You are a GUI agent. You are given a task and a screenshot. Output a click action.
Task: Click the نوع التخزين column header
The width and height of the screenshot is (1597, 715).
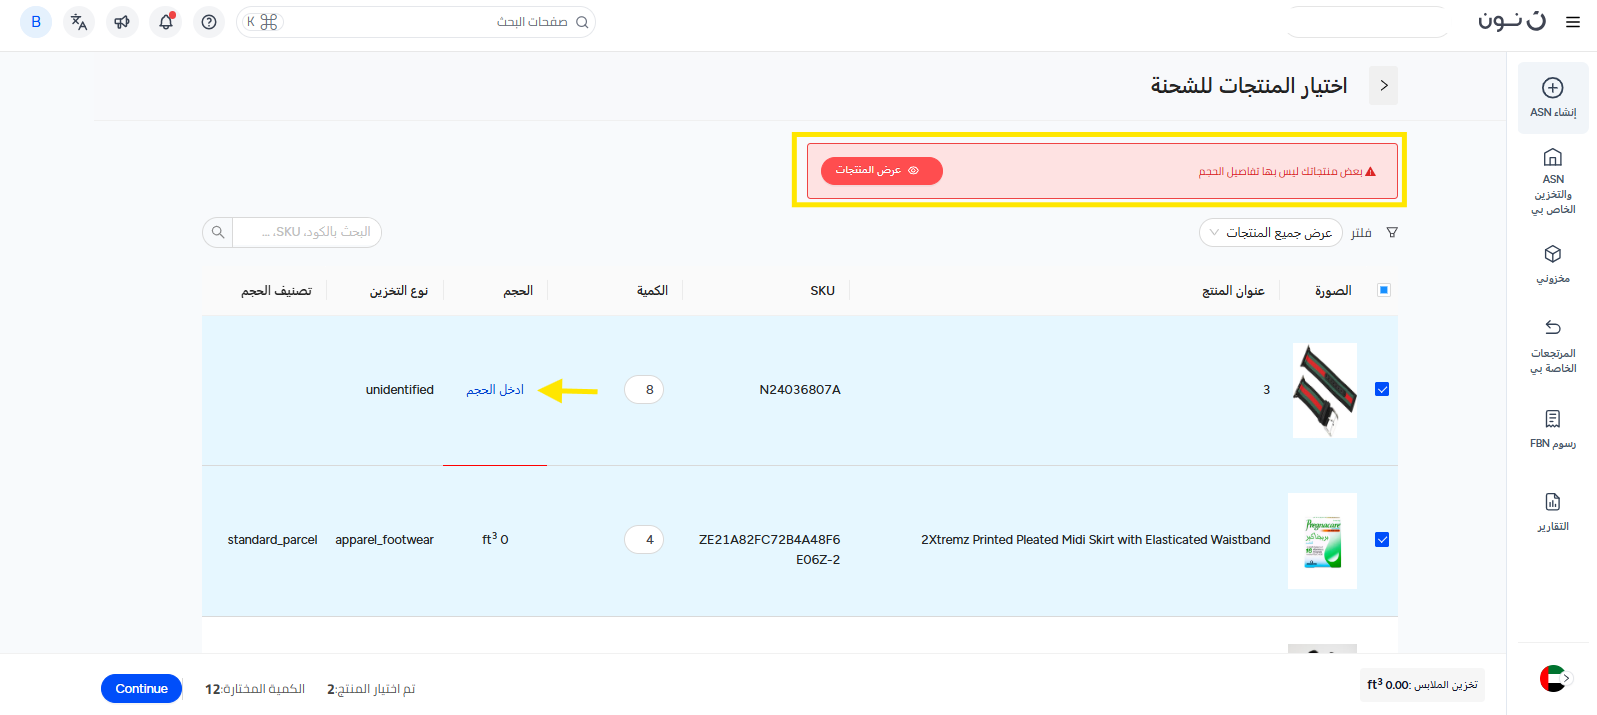point(399,291)
